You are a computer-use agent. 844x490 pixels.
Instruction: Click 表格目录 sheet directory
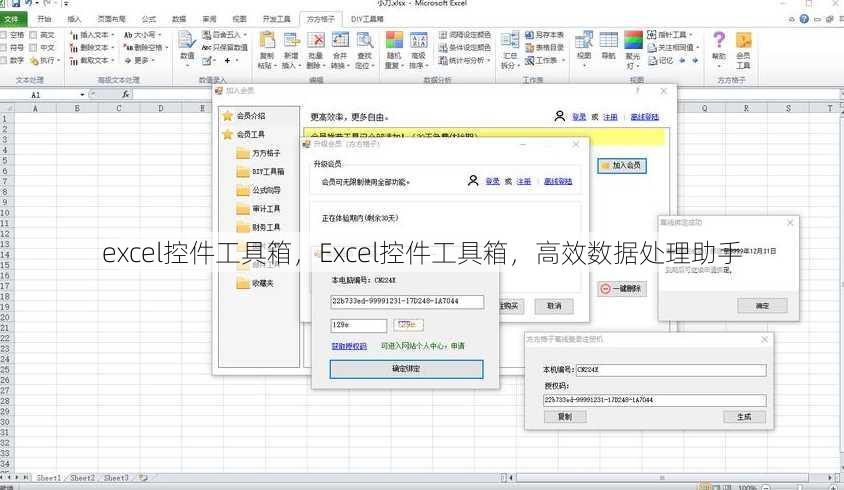point(545,47)
